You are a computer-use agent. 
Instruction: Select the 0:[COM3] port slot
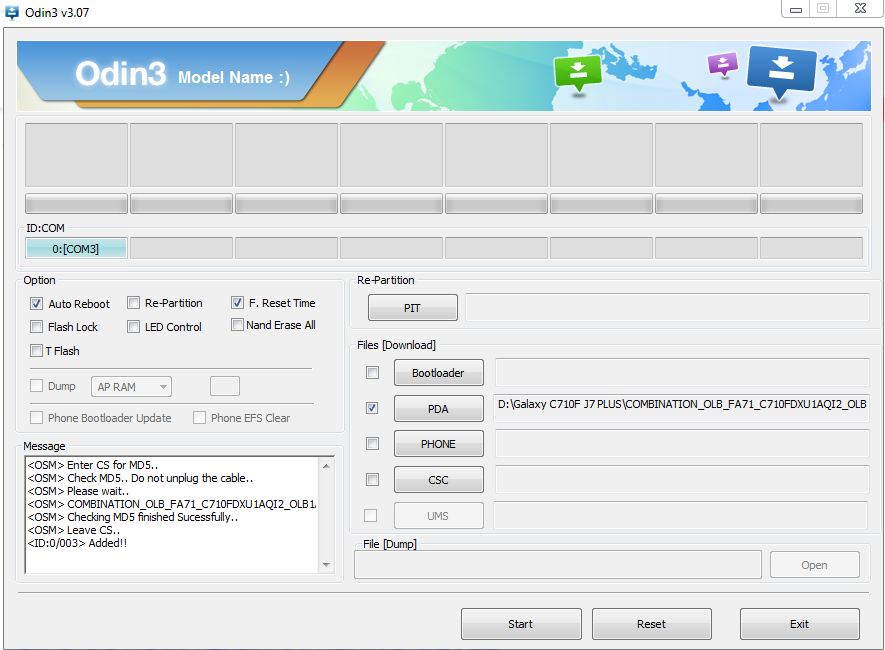(x=76, y=248)
